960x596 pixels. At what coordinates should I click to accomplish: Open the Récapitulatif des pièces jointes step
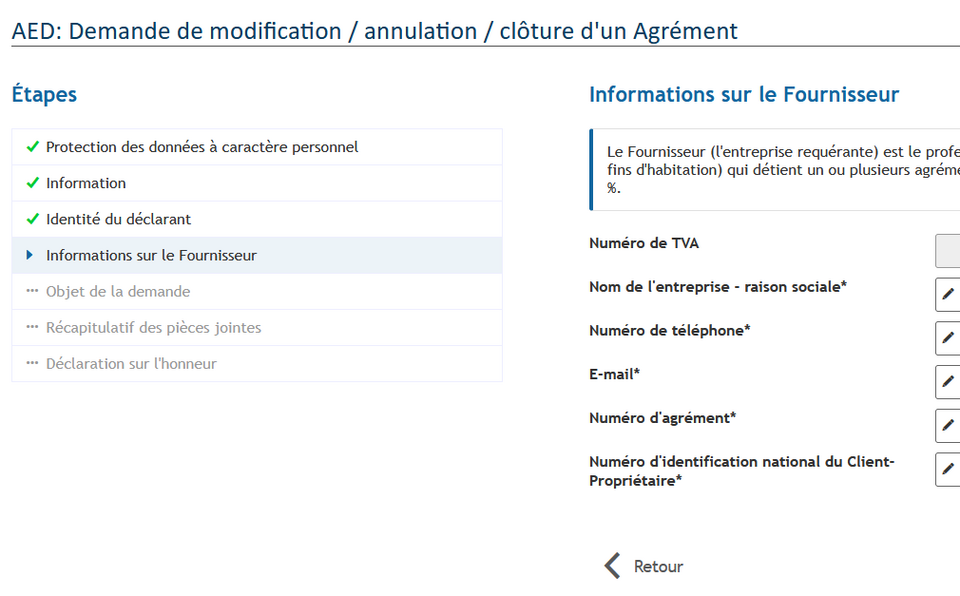257,328
